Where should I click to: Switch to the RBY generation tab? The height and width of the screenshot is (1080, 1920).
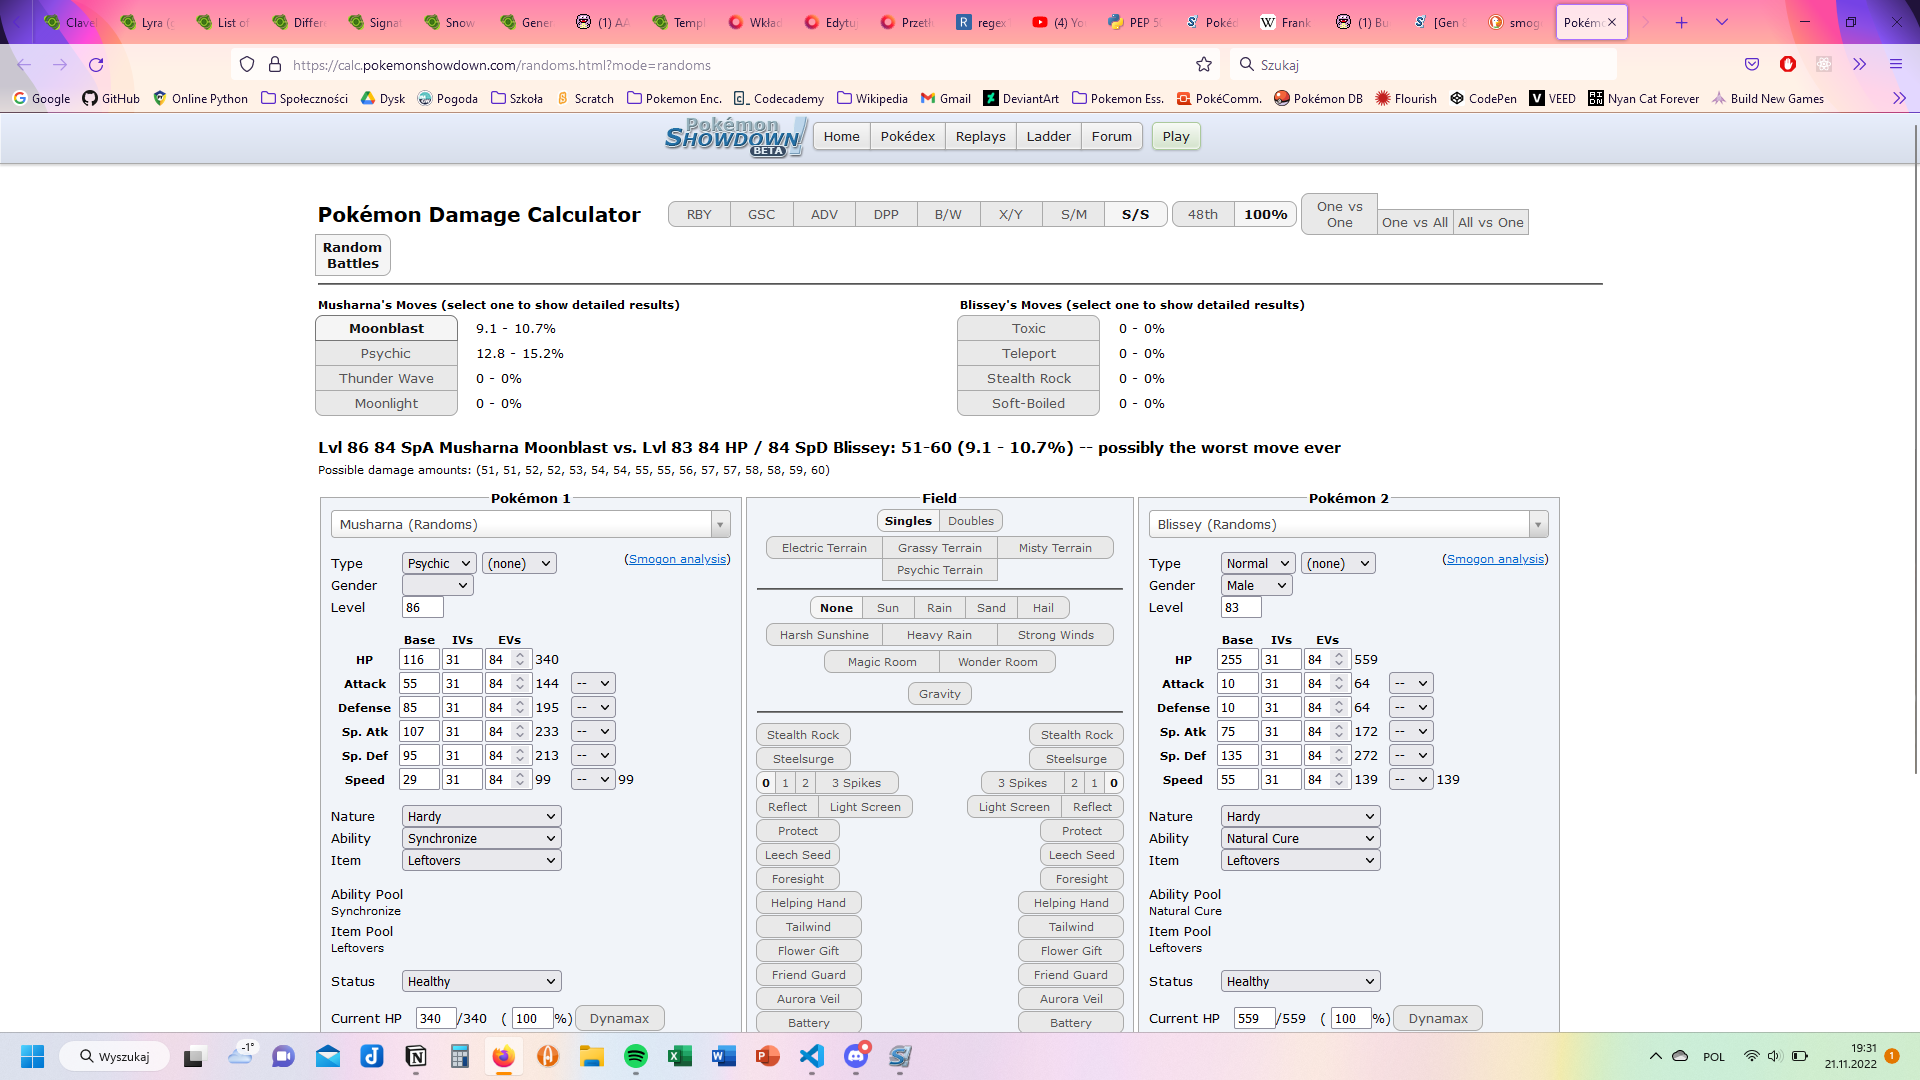click(699, 214)
